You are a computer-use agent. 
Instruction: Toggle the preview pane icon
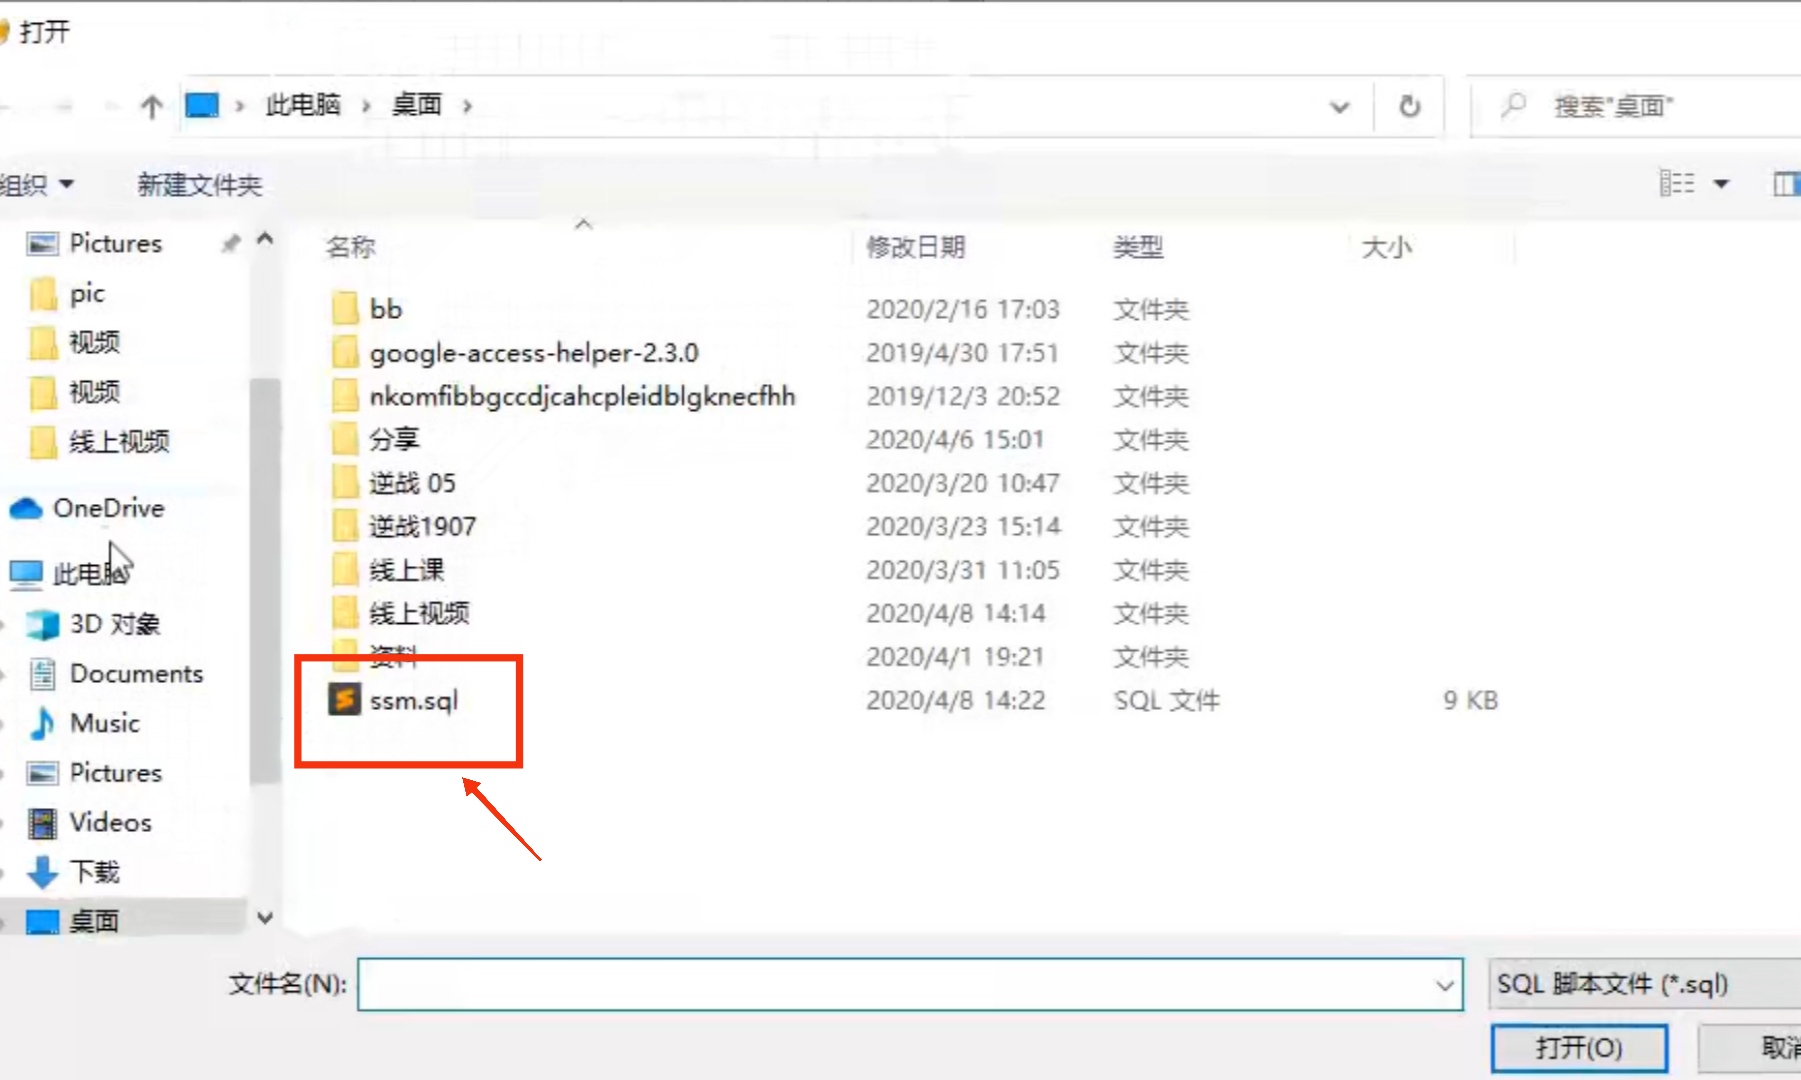(1786, 184)
